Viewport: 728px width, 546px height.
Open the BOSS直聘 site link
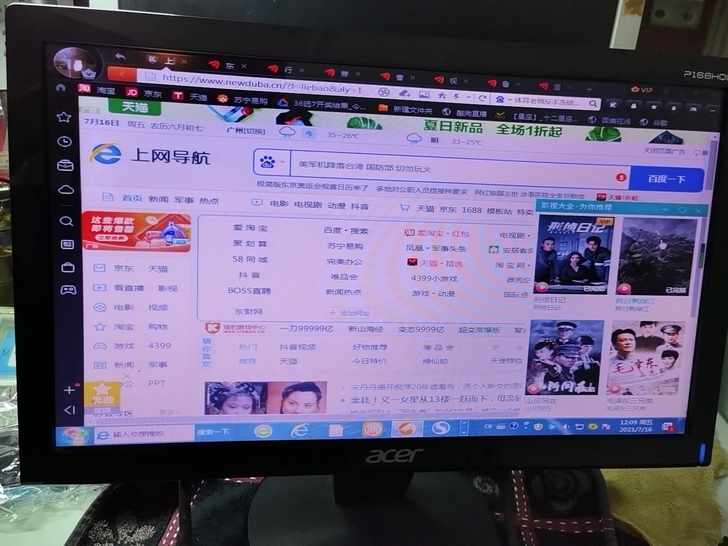249,291
